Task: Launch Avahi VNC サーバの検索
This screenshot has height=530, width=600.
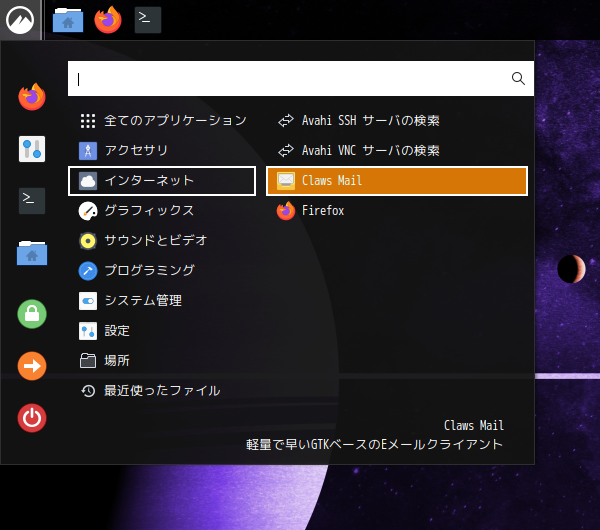Action: pos(397,151)
